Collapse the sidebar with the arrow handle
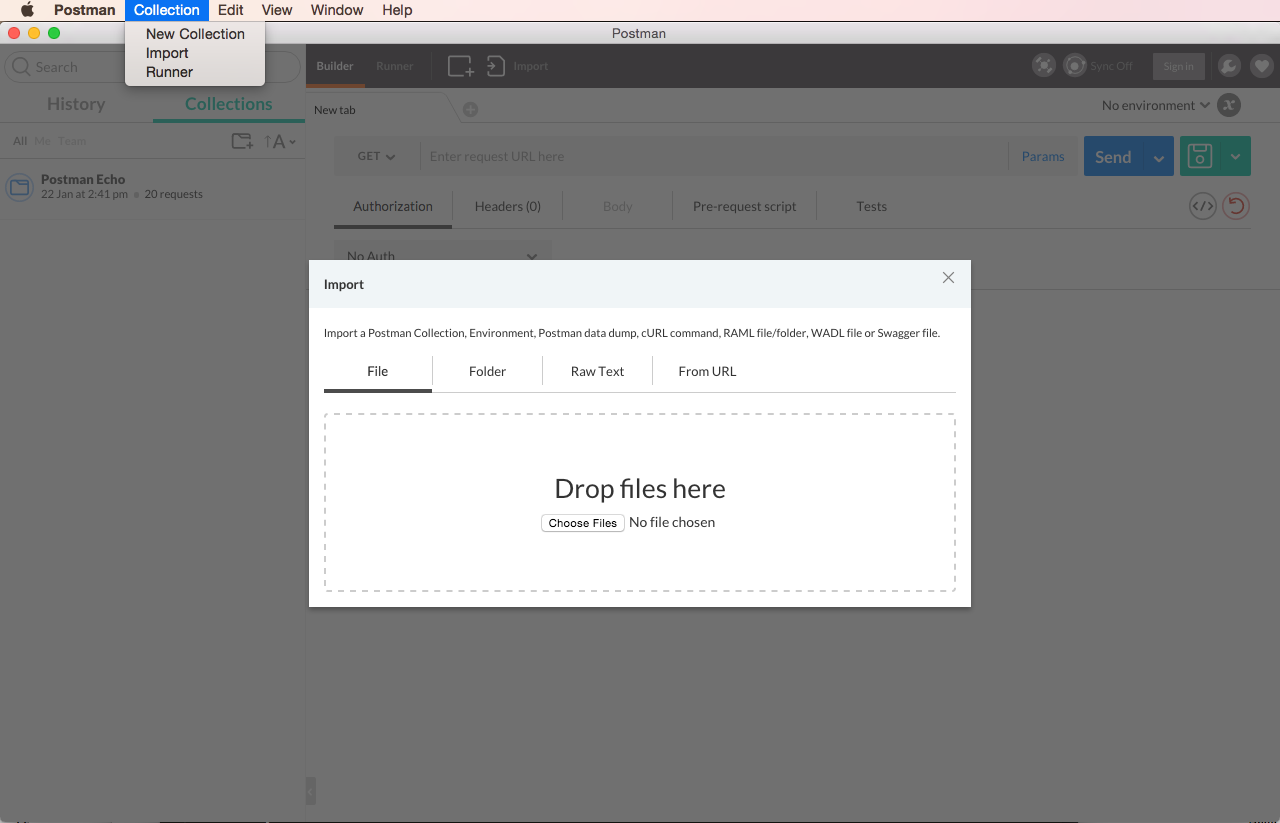Image resolution: width=1280 pixels, height=823 pixels. pos(310,791)
